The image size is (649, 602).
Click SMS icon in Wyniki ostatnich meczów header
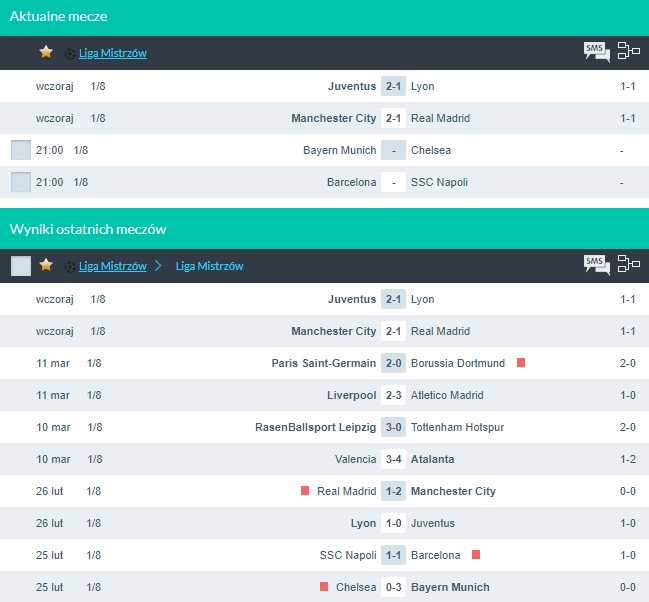click(597, 265)
